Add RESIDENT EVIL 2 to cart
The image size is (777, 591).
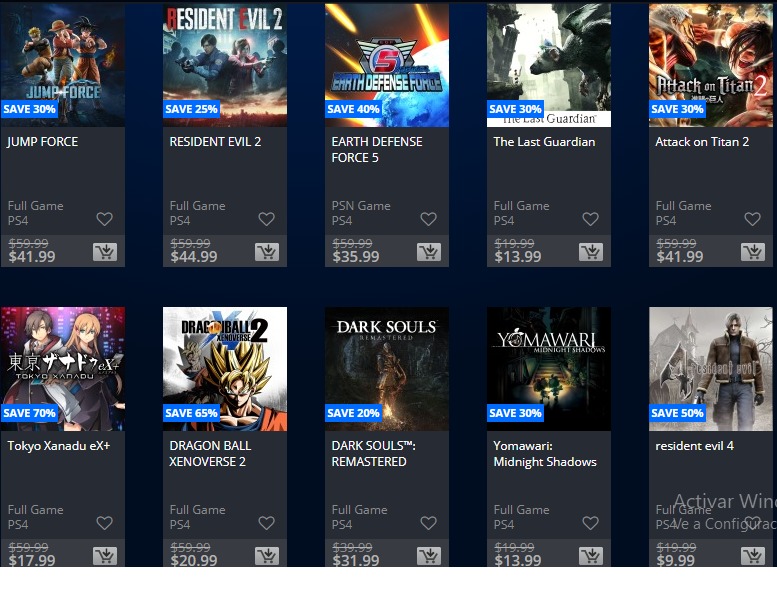(x=267, y=252)
